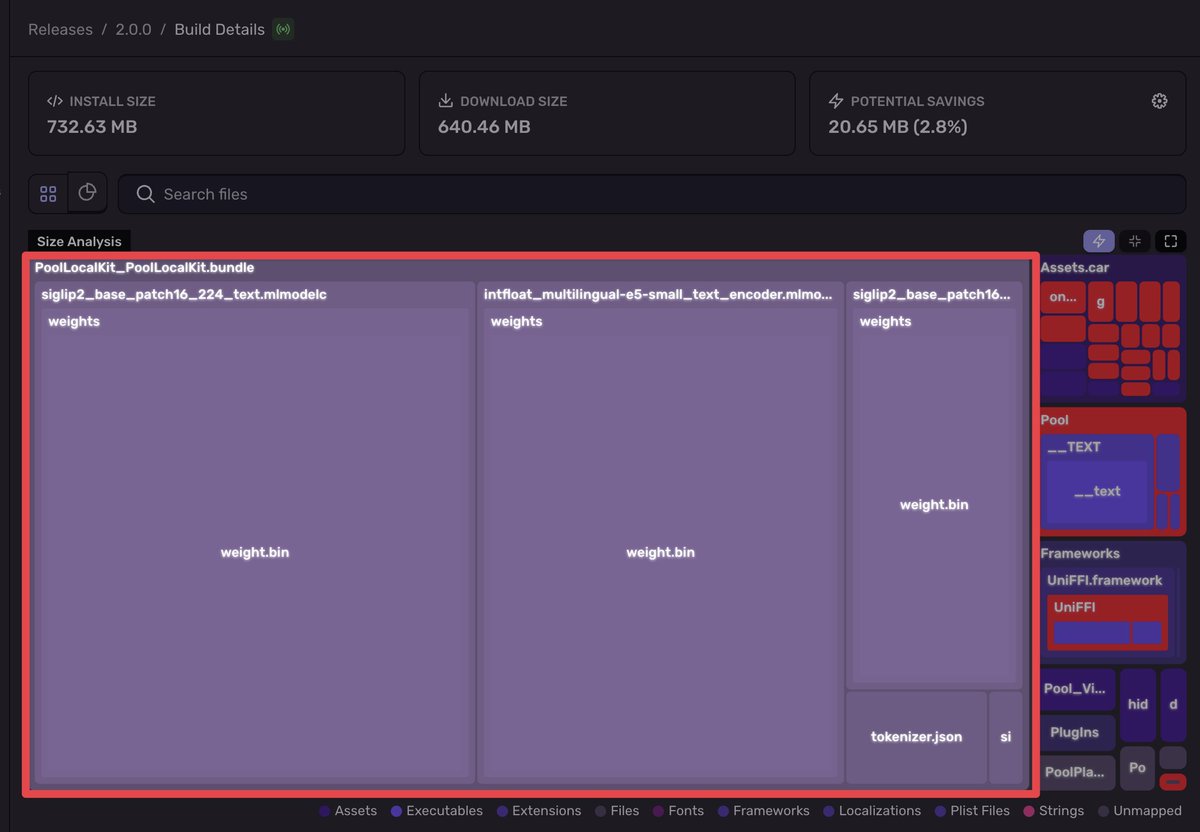Select the UniFFI.framework header
The image size is (1200, 832).
click(x=1104, y=580)
